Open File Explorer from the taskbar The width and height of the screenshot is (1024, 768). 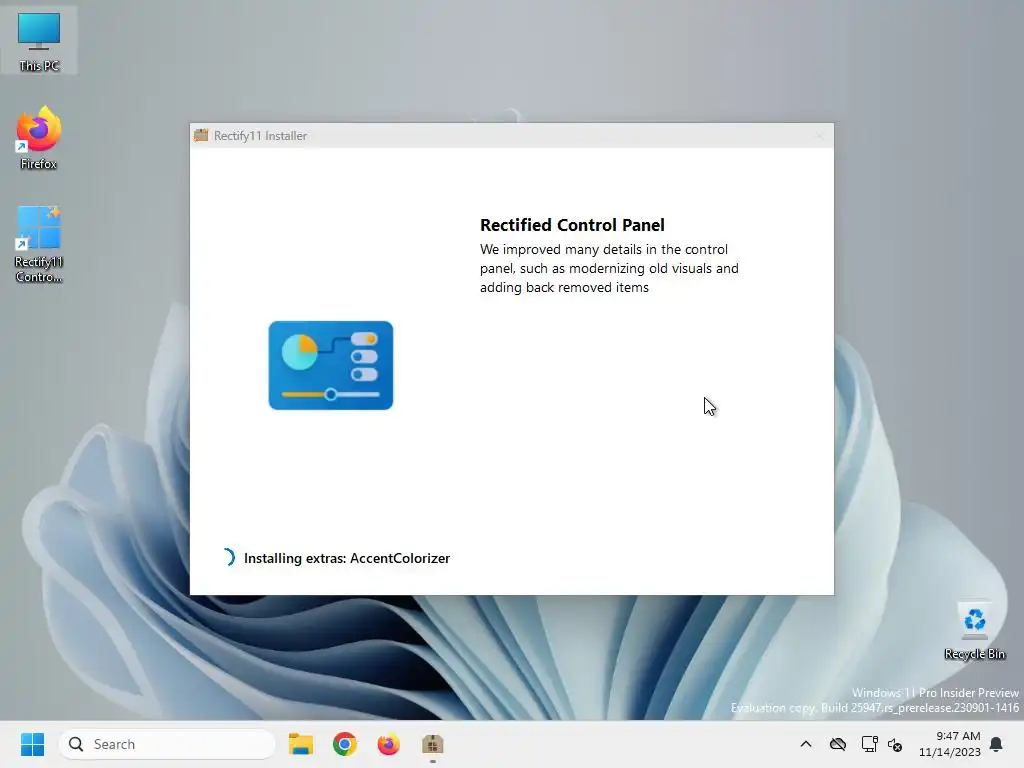tap(301, 744)
